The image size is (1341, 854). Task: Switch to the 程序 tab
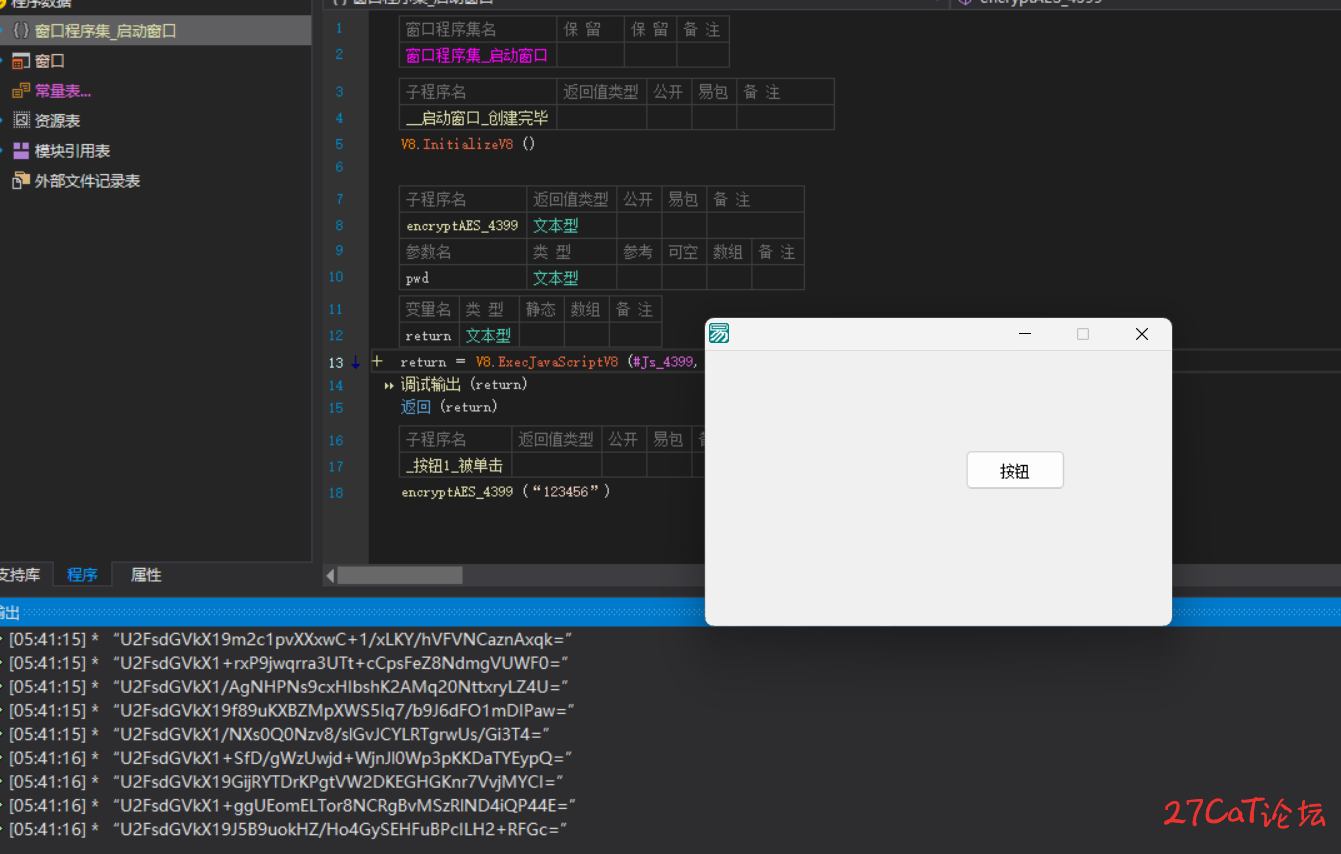(x=82, y=575)
